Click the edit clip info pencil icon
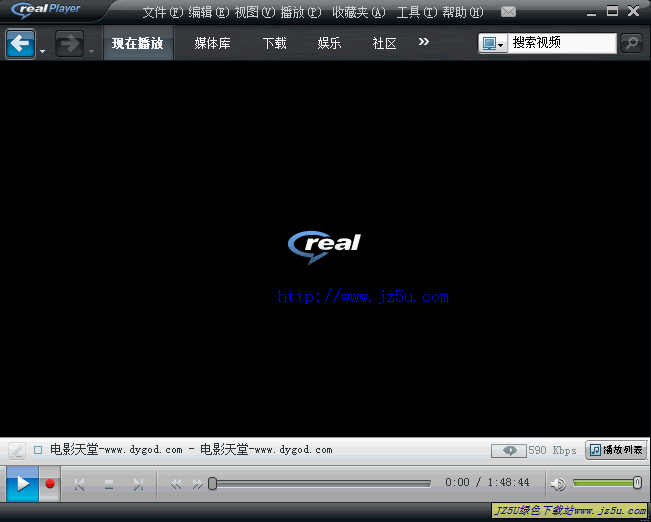Image resolution: width=651 pixels, height=522 pixels. 17,450
